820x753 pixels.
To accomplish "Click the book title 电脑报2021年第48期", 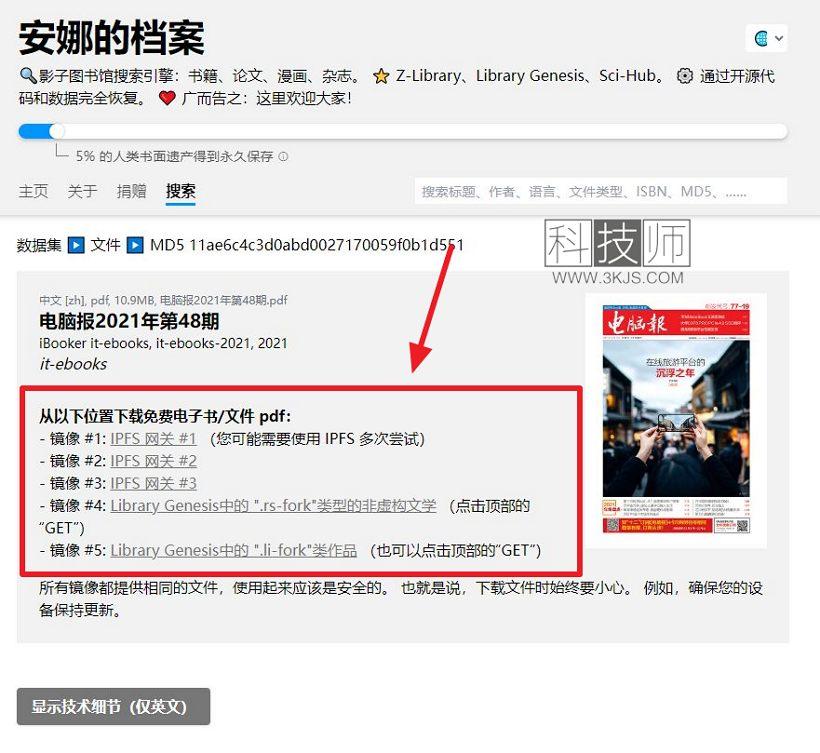I will (129, 321).
